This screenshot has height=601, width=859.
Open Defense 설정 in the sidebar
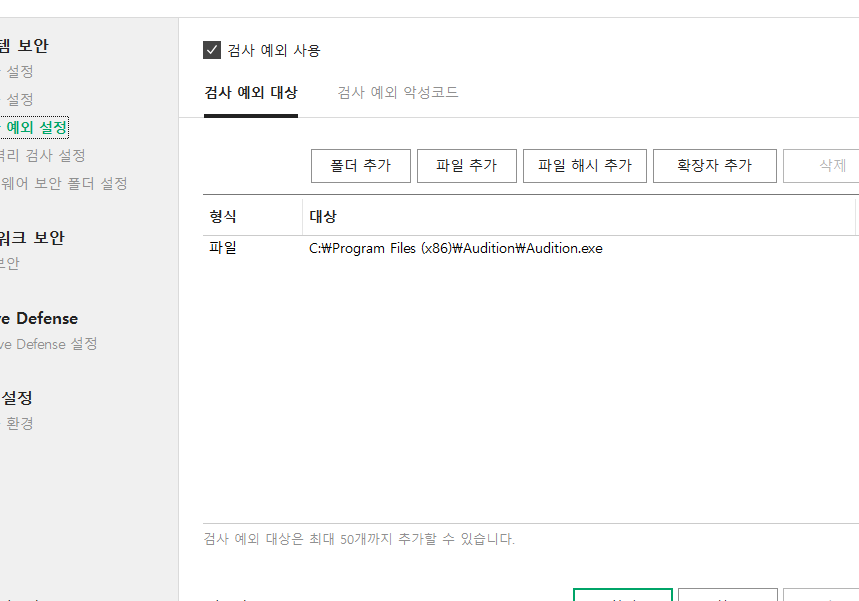pos(48,344)
